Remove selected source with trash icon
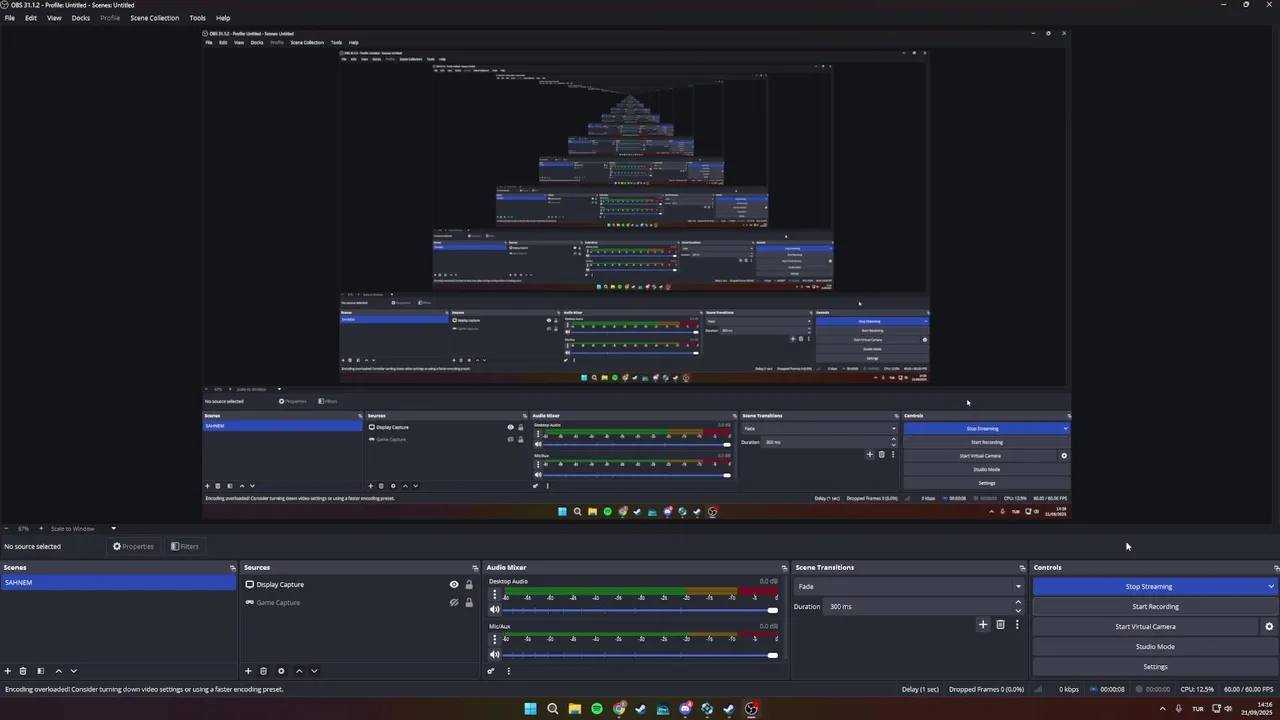 pyautogui.click(x=263, y=671)
